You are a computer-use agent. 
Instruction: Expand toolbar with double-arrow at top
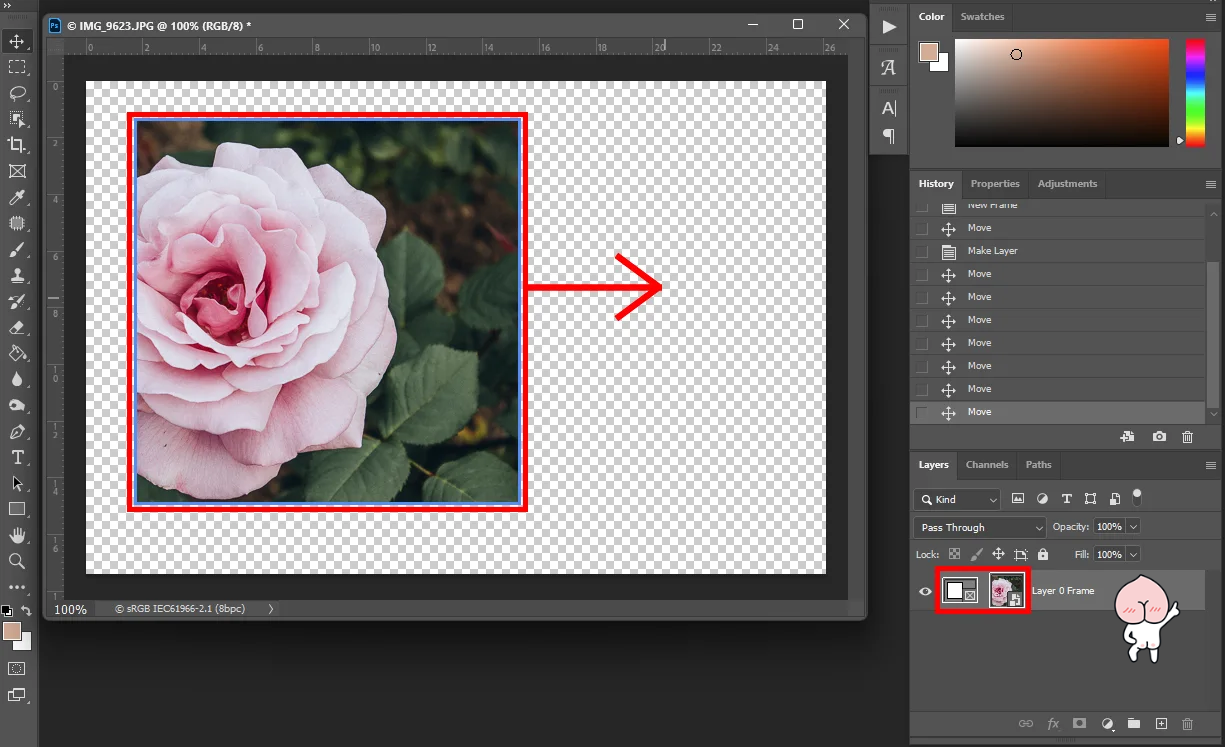(x=9, y=6)
